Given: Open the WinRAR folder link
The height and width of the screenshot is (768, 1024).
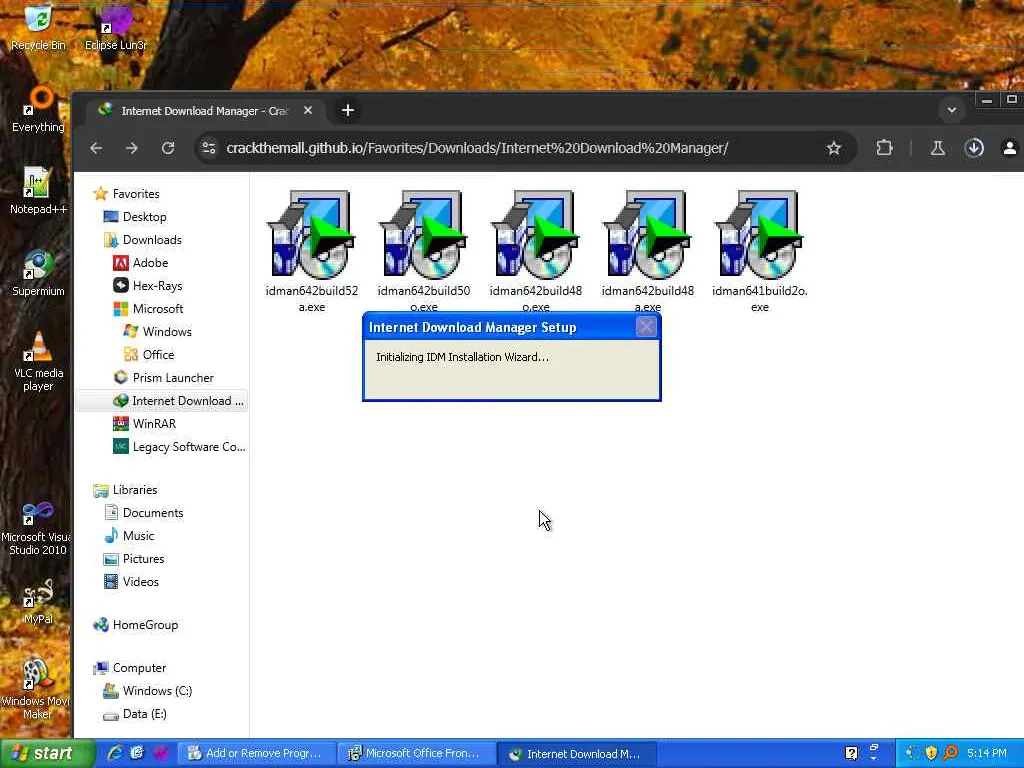Looking at the screenshot, I should (x=144, y=424).
